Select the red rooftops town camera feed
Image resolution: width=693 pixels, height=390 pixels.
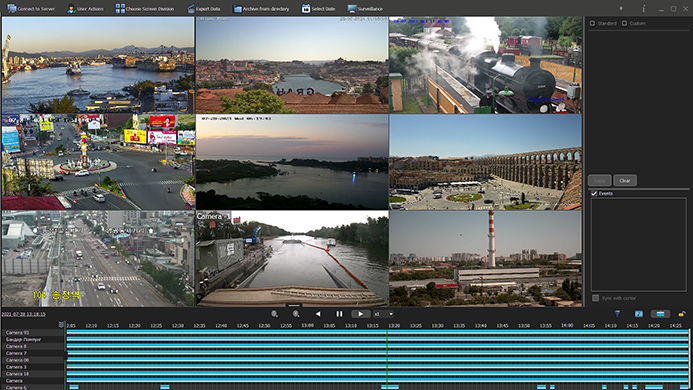292,65
